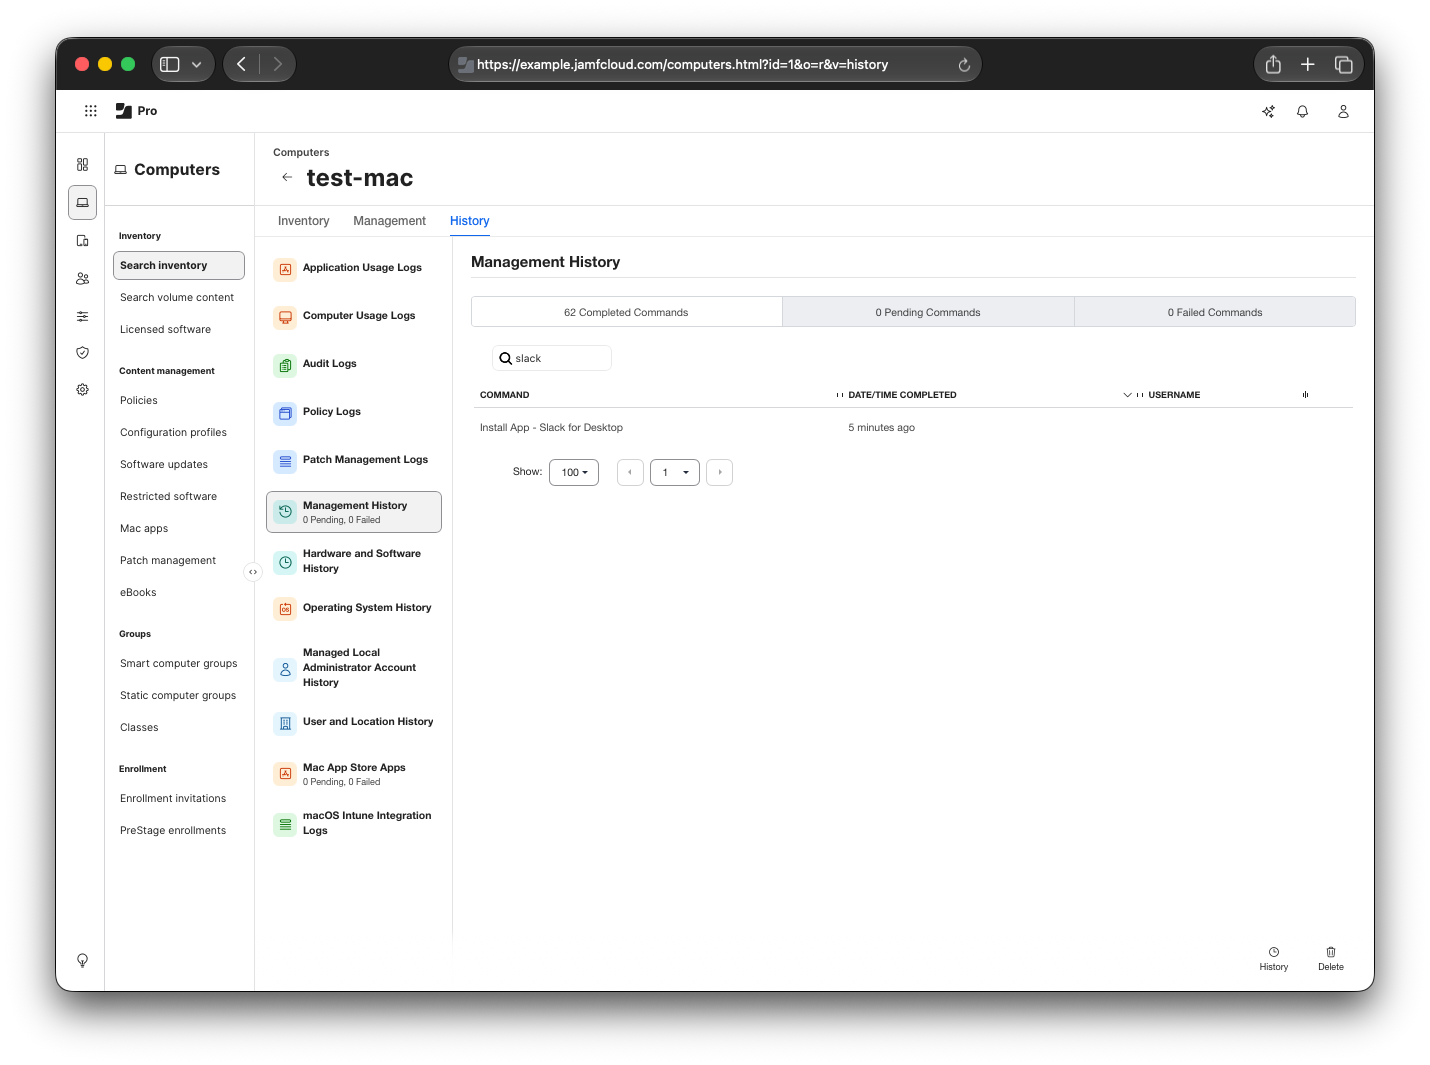Viewport: 1430px width, 1065px height.
Task: Open notifications bell icon
Action: (x=1302, y=112)
